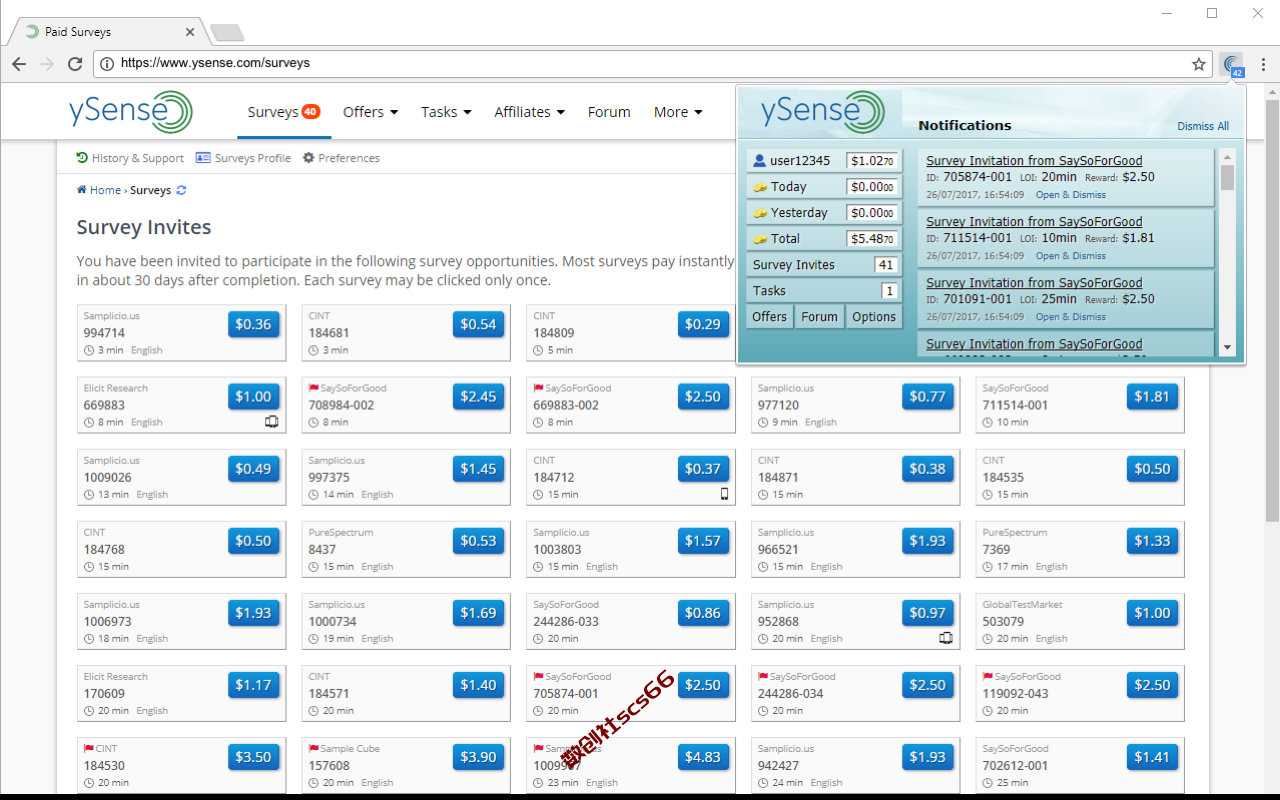The image size is (1280, 800).
Task: Click the user12345 balance $1.02 field
Action: click(871, 161)
